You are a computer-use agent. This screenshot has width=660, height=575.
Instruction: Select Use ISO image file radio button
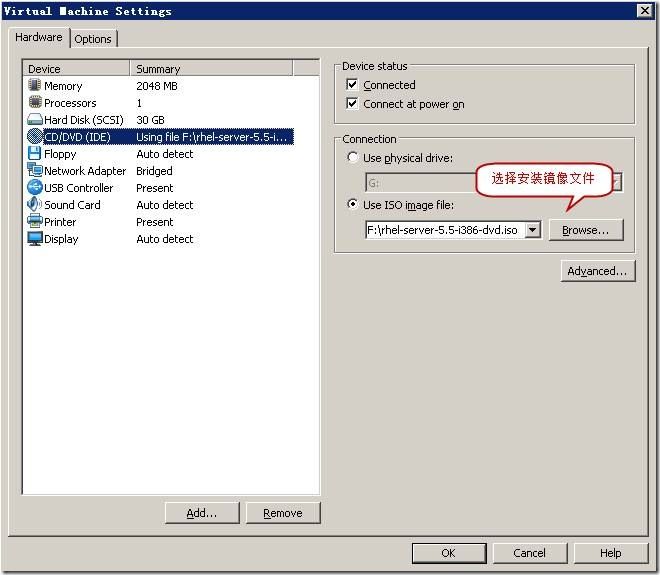coord(352,205)
